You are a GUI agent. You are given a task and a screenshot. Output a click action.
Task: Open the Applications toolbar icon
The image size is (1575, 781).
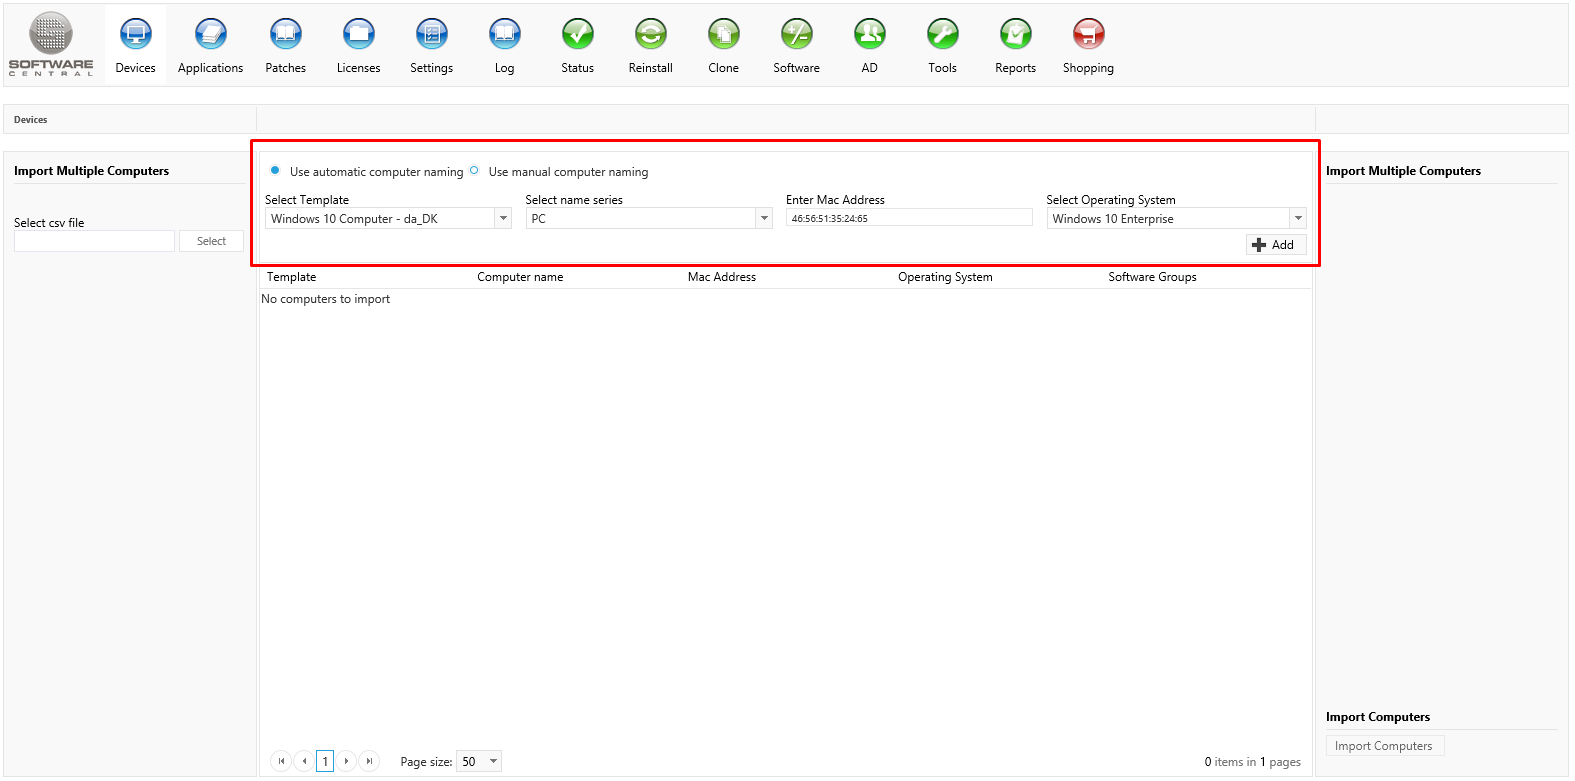210,35
